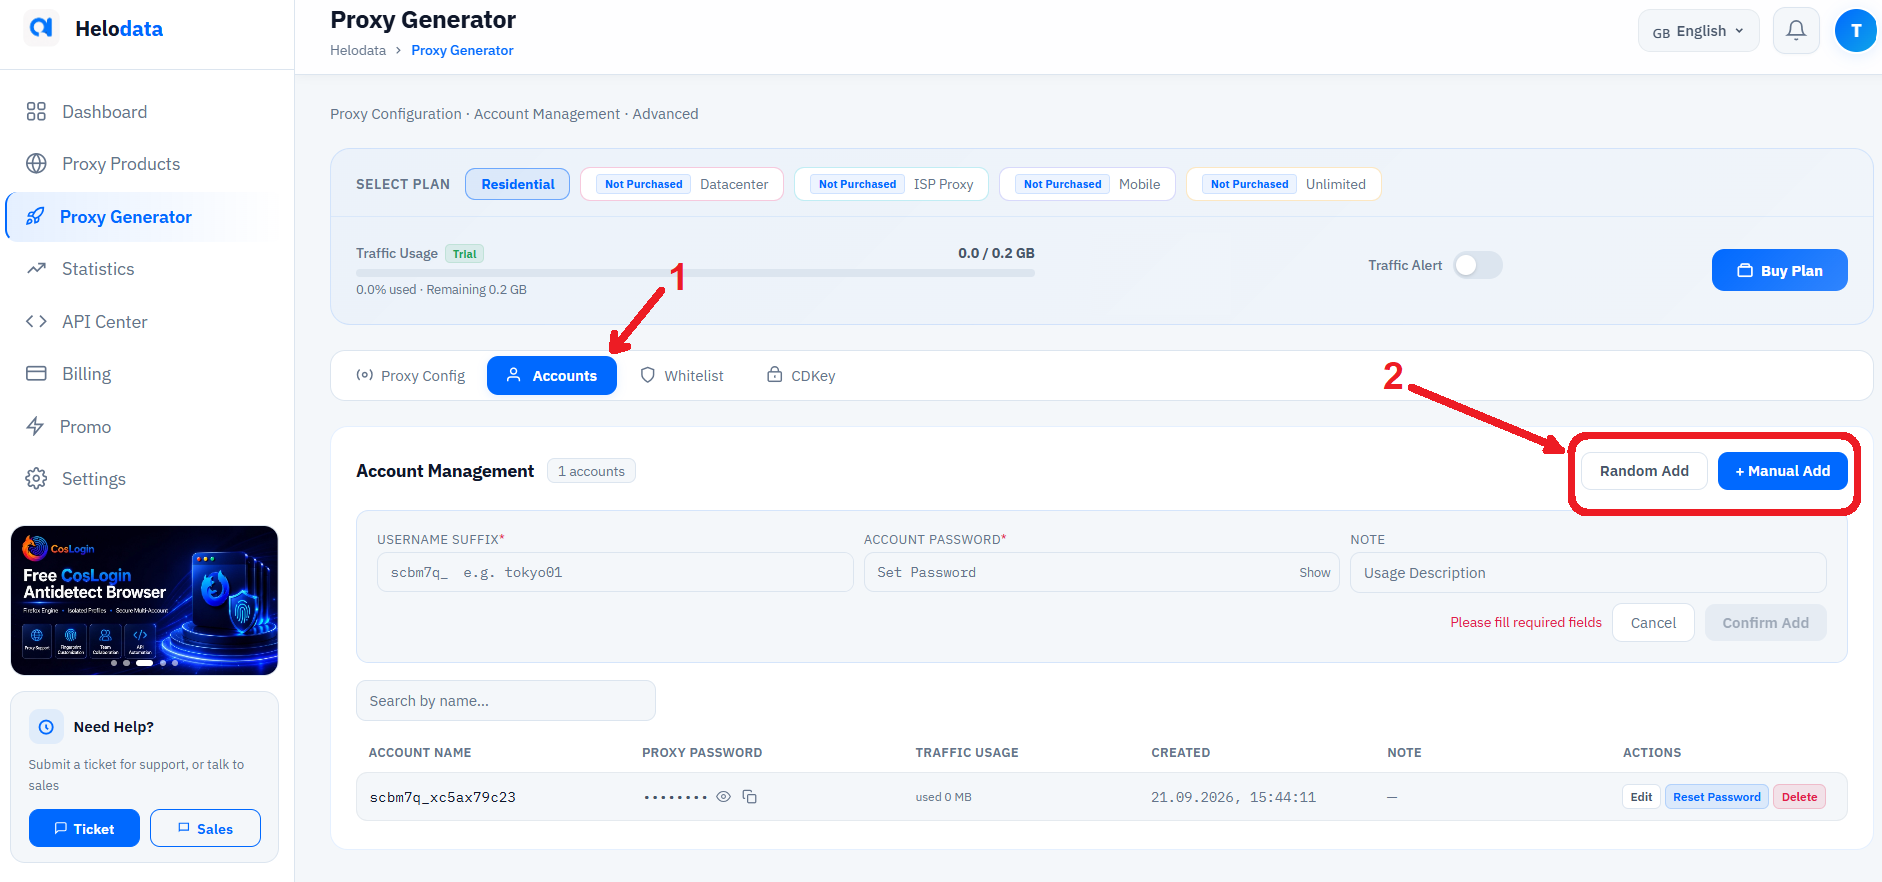Switch to the CDKey tab
The image size is (1882, 882).
click(x=801, y=376)
